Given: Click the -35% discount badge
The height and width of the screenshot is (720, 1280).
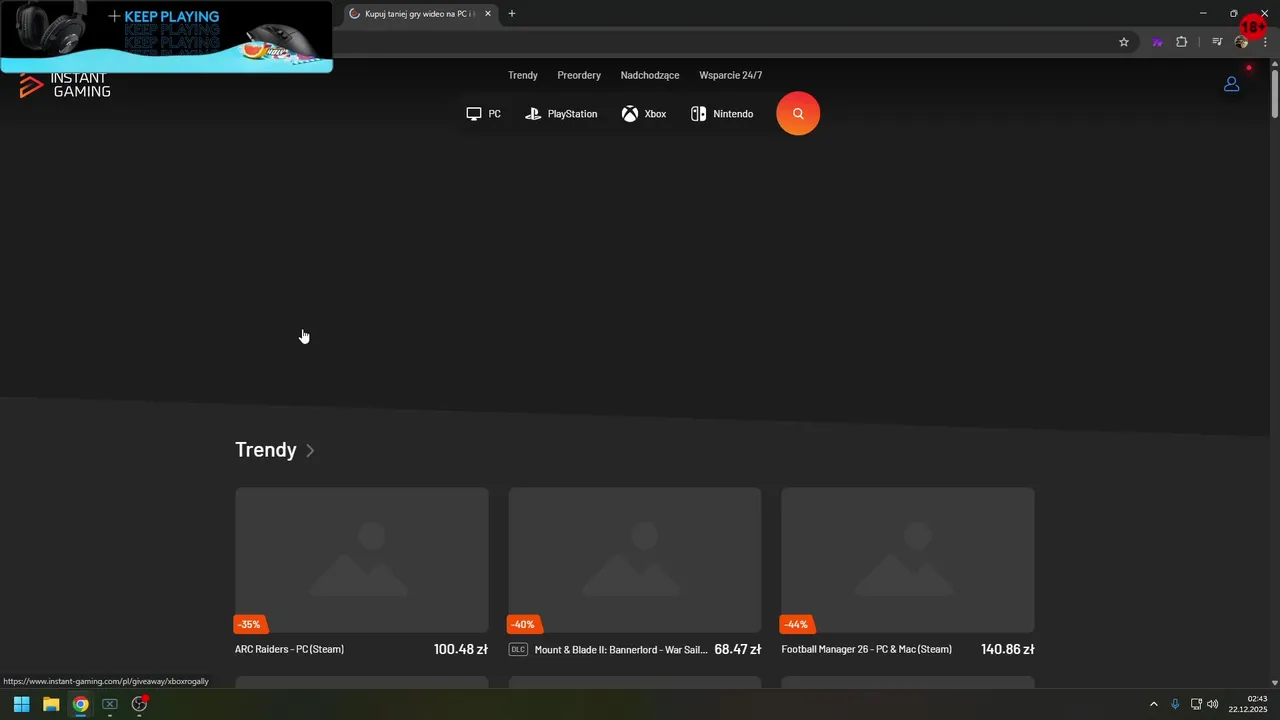Looking at the screenshot, I should tap(250, 624).
